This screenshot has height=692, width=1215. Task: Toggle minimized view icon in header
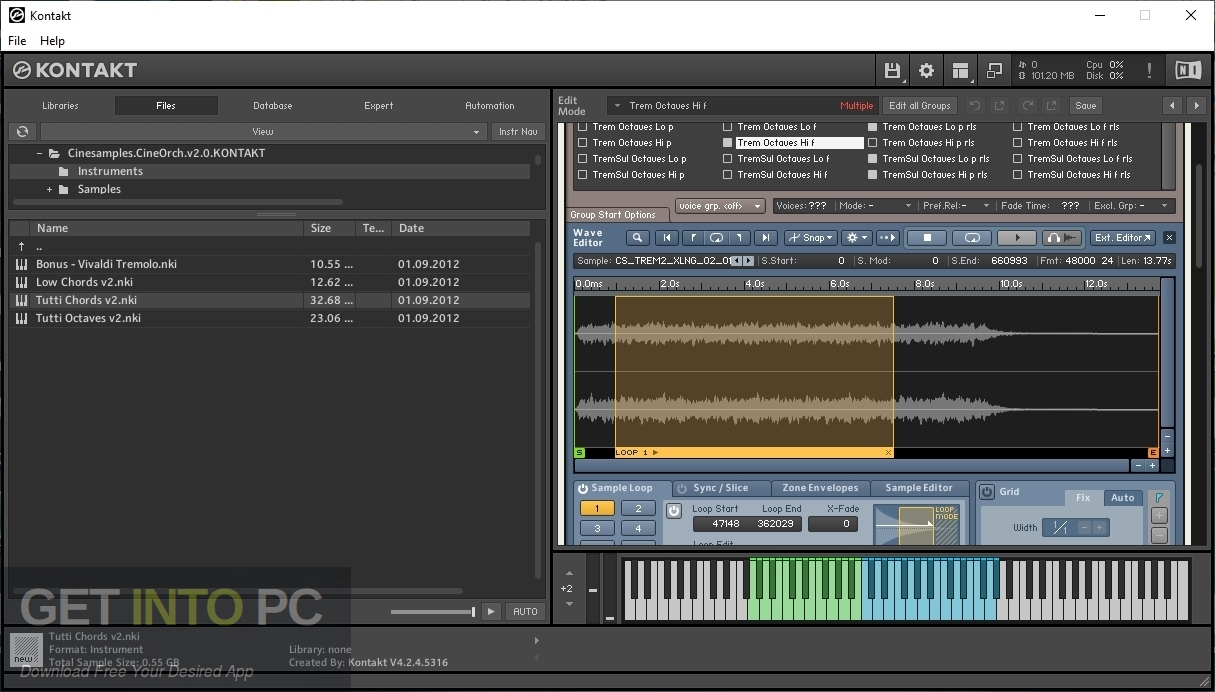pos(994,70)
